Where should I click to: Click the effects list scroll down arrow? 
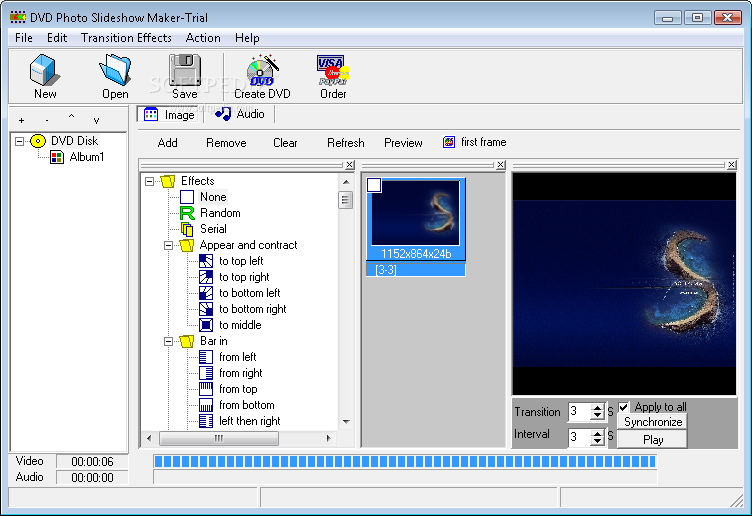(x=346, y=422)
